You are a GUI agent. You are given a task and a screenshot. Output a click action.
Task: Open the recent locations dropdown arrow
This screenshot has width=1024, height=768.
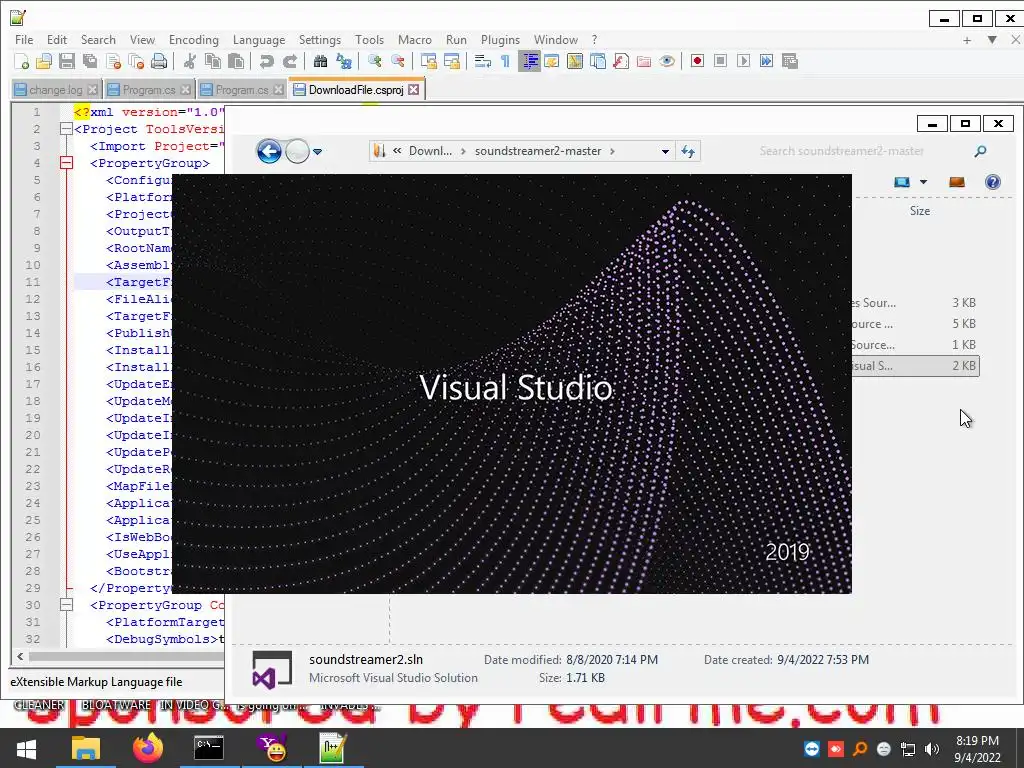[x=317, y=152]
